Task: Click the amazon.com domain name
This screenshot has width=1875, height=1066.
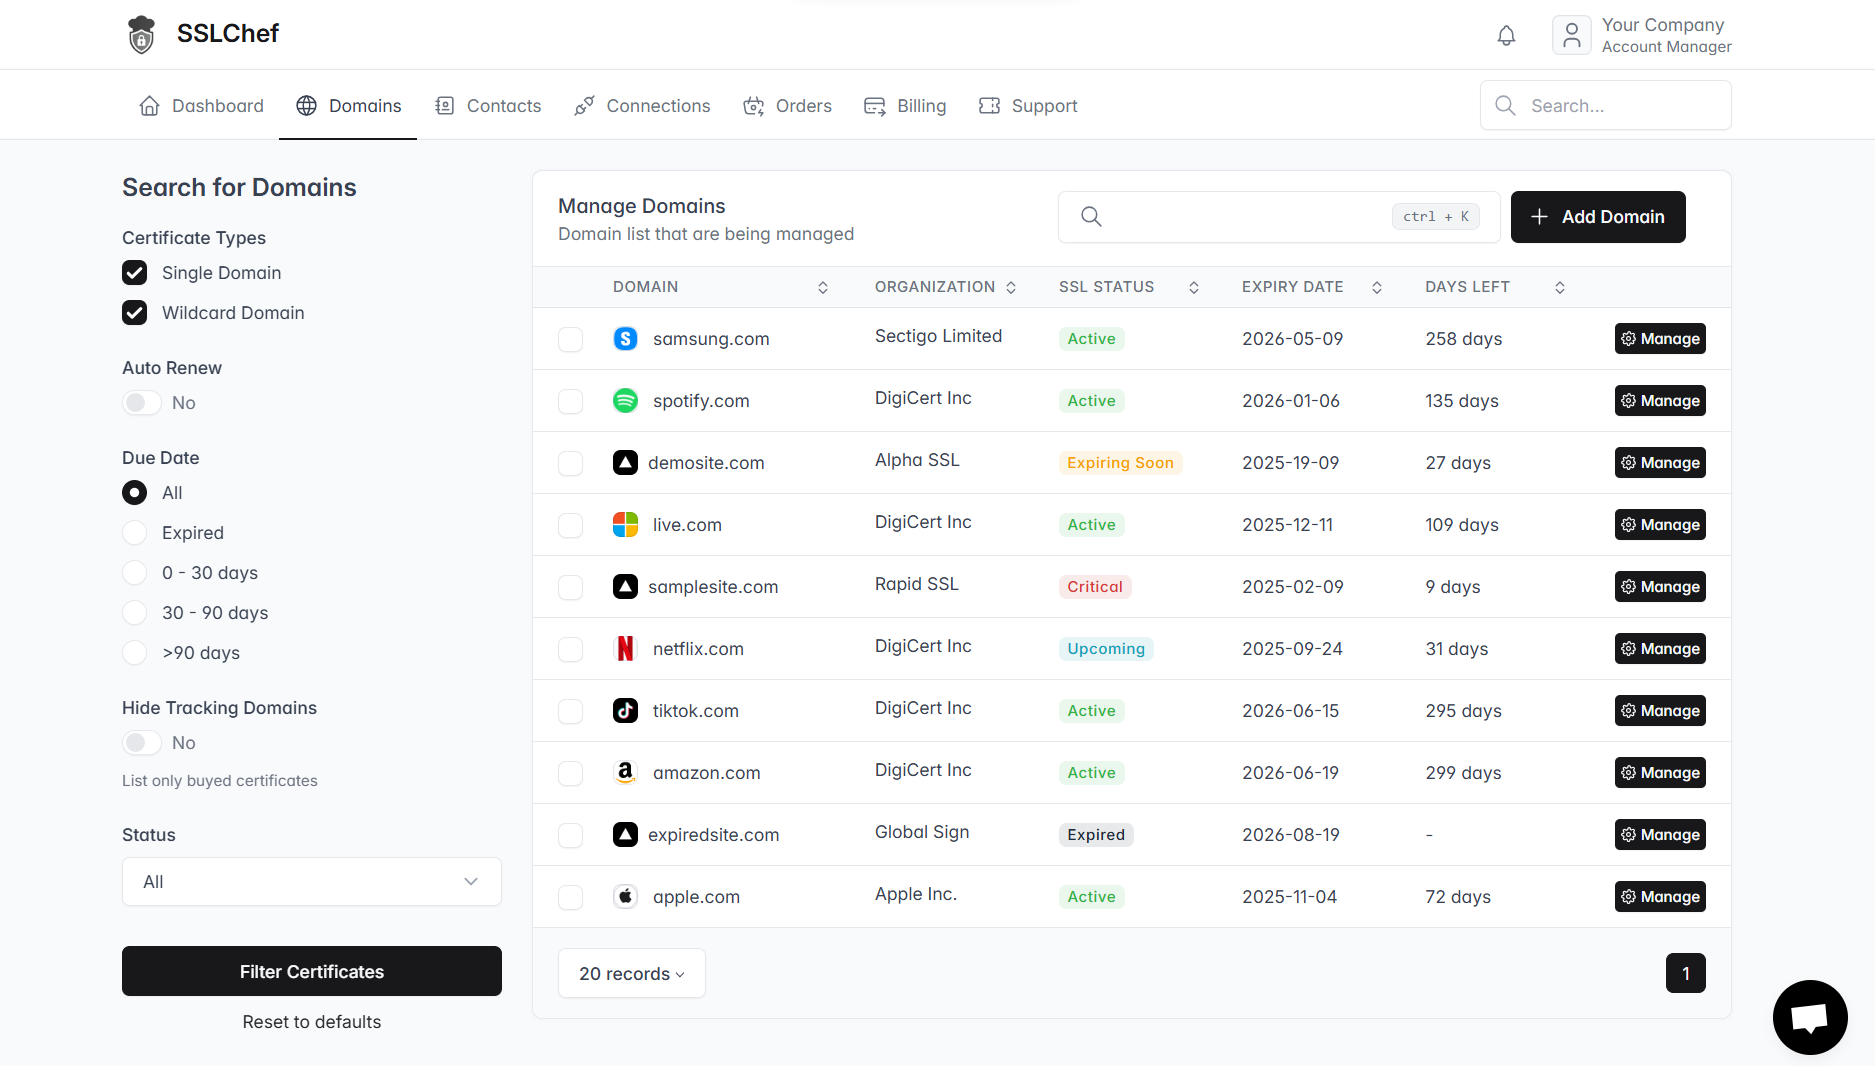Action: [x=707, y=773]
